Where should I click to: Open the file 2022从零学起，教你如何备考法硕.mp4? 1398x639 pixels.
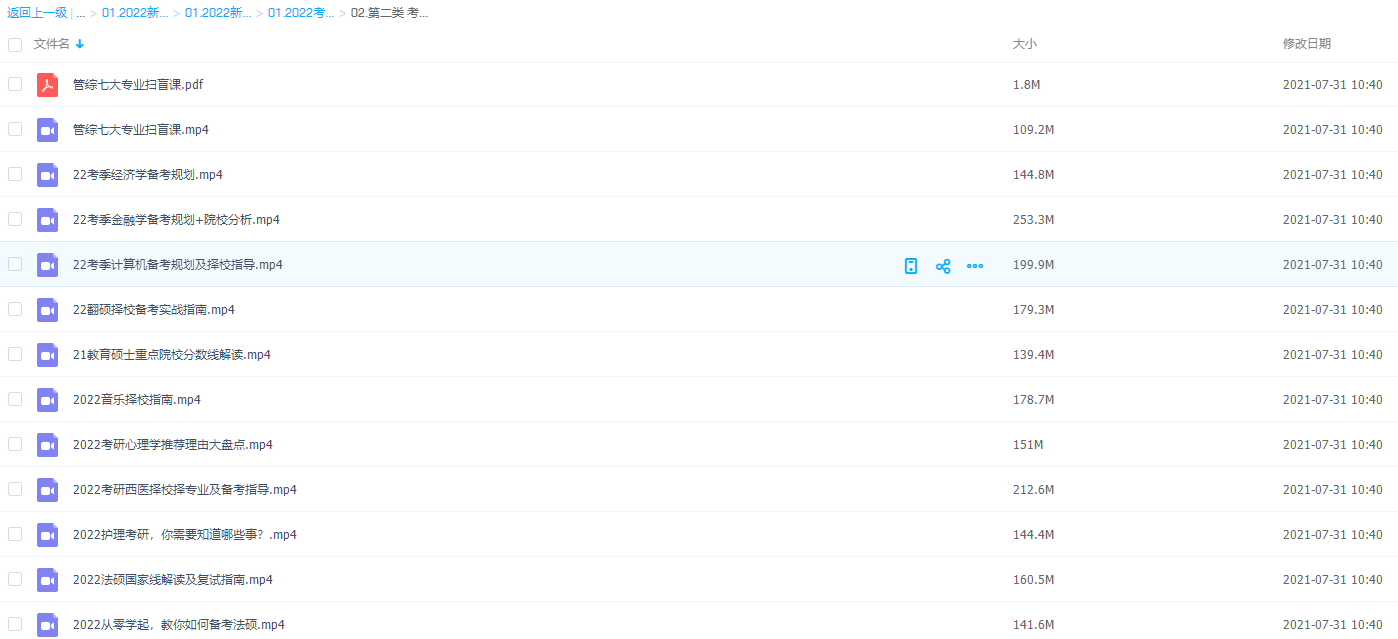click(178, 625)
